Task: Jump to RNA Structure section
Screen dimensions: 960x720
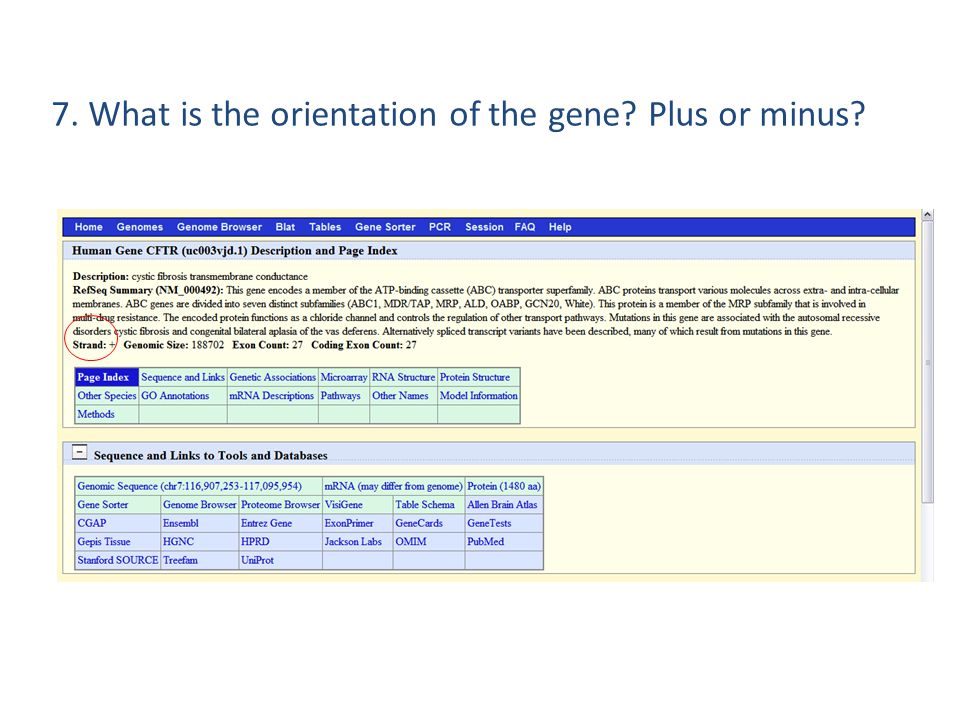Action: (403, 377)
